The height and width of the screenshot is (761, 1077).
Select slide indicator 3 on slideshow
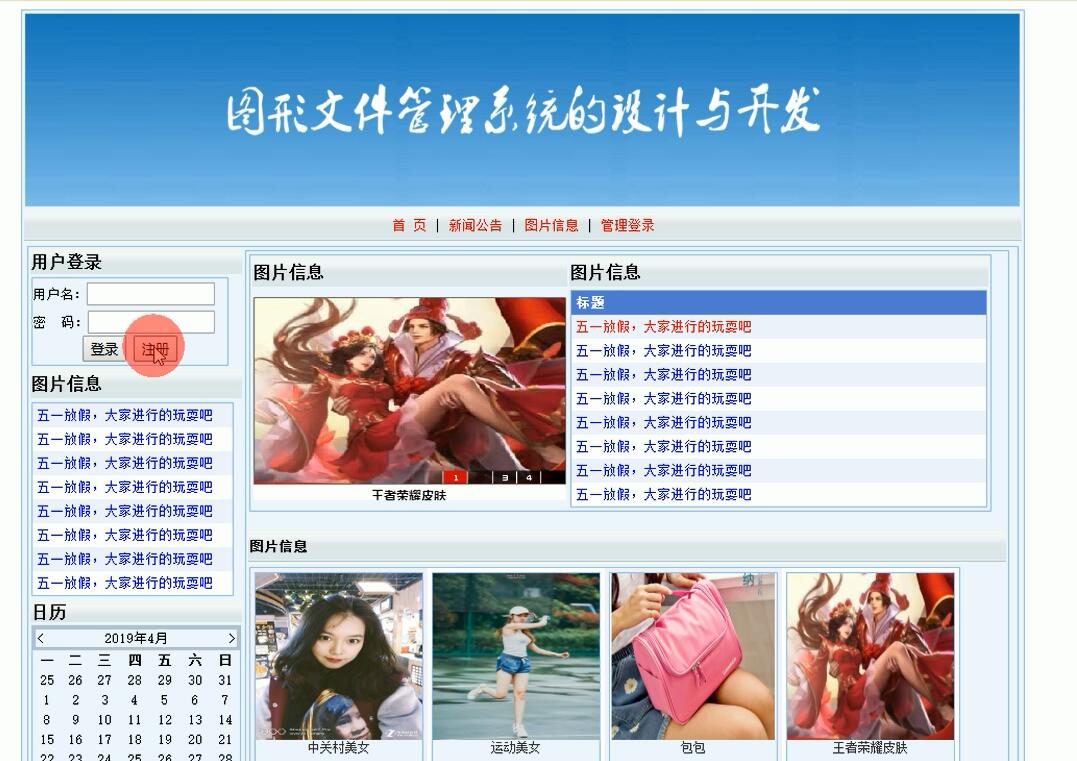click(505, 477)
